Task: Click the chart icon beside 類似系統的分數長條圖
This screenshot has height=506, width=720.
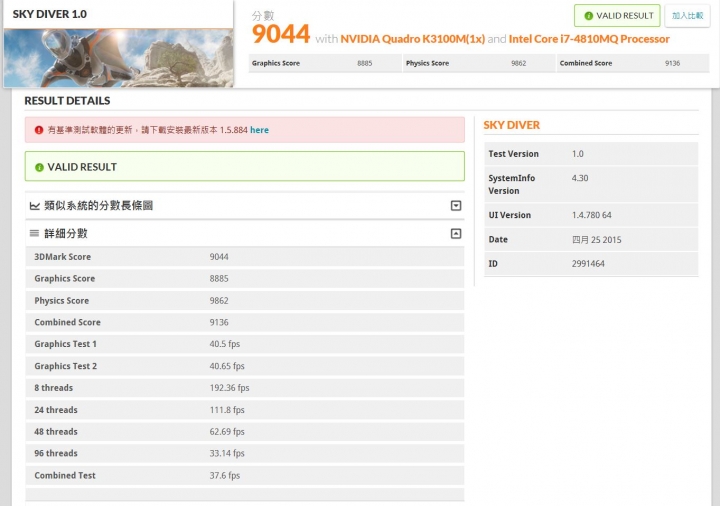Action: coord(34,206)
